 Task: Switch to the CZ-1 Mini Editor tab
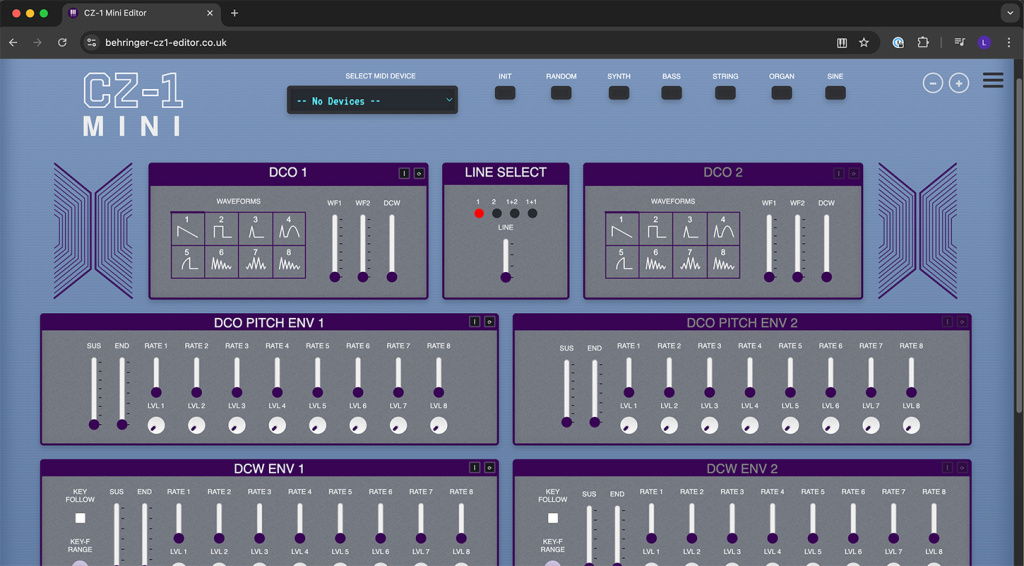point(141,13)
